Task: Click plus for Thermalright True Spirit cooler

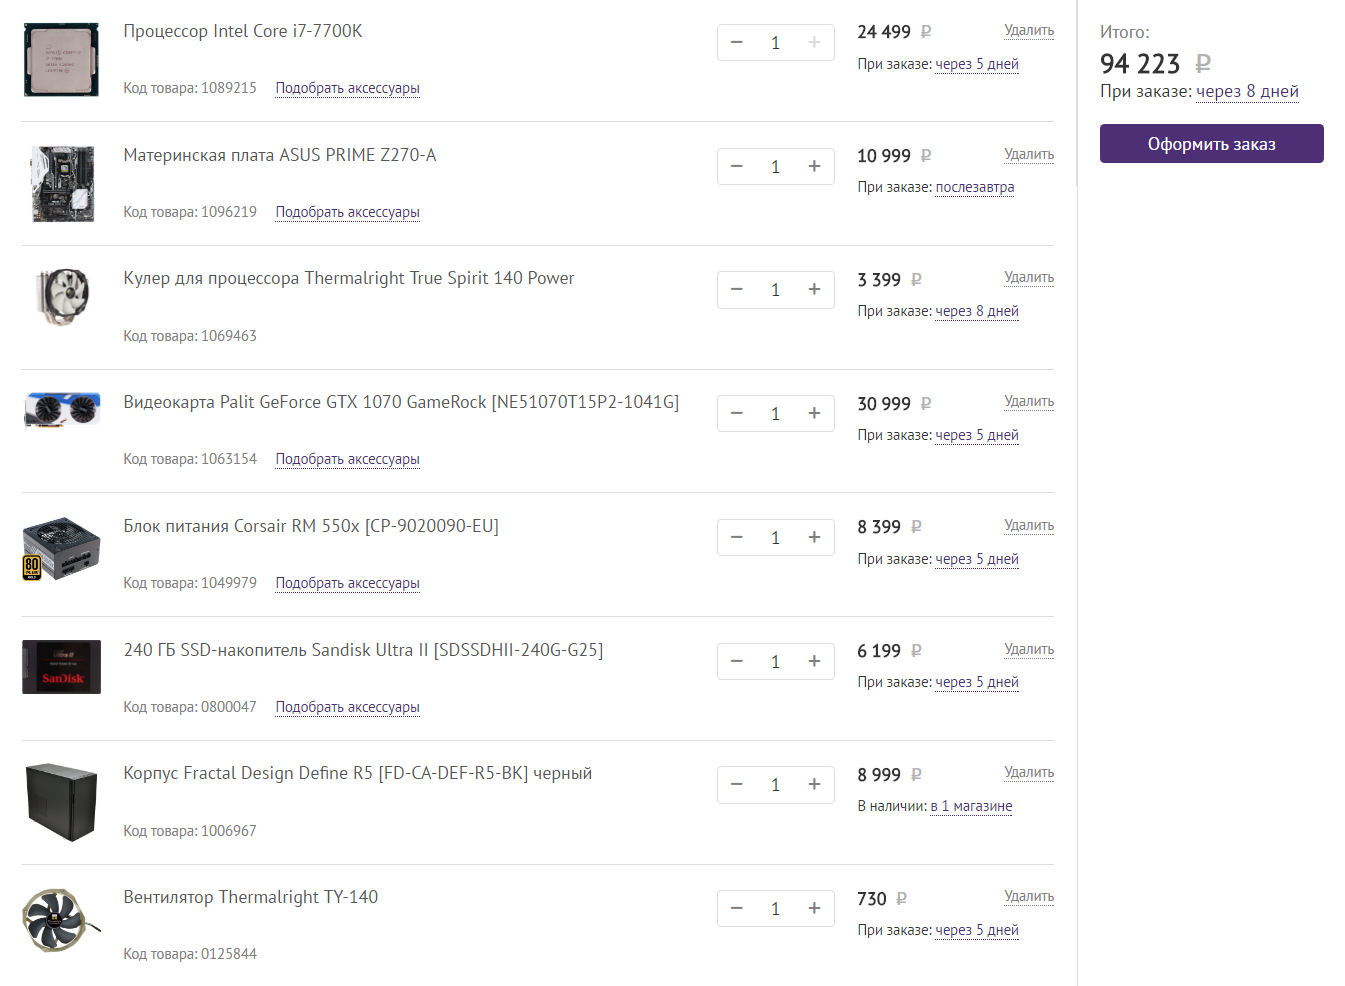Action: tap(814, 290)
